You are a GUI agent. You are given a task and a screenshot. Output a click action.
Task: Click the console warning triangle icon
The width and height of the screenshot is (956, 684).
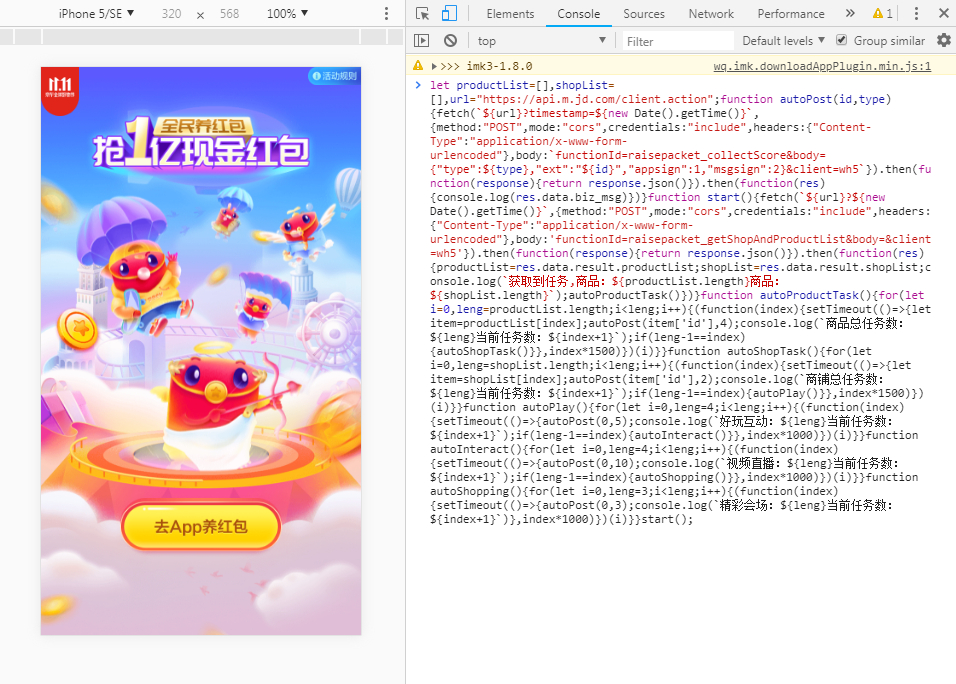click(418, 65)
